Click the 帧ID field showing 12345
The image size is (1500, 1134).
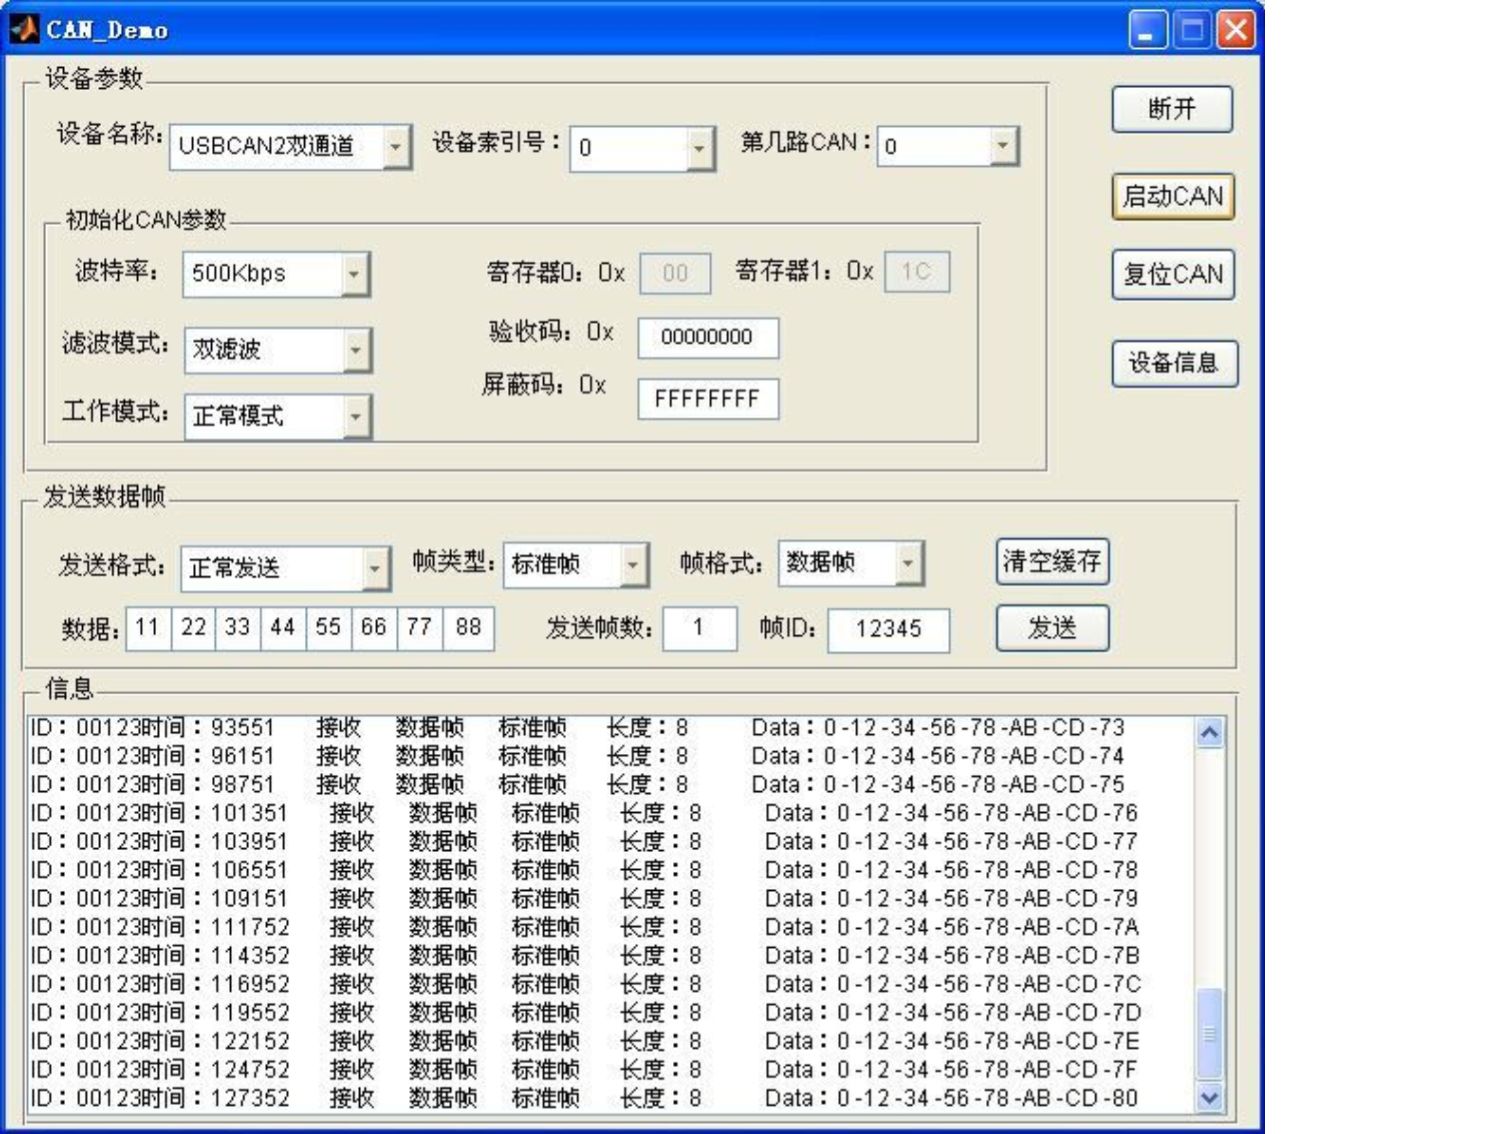point(888,629)
